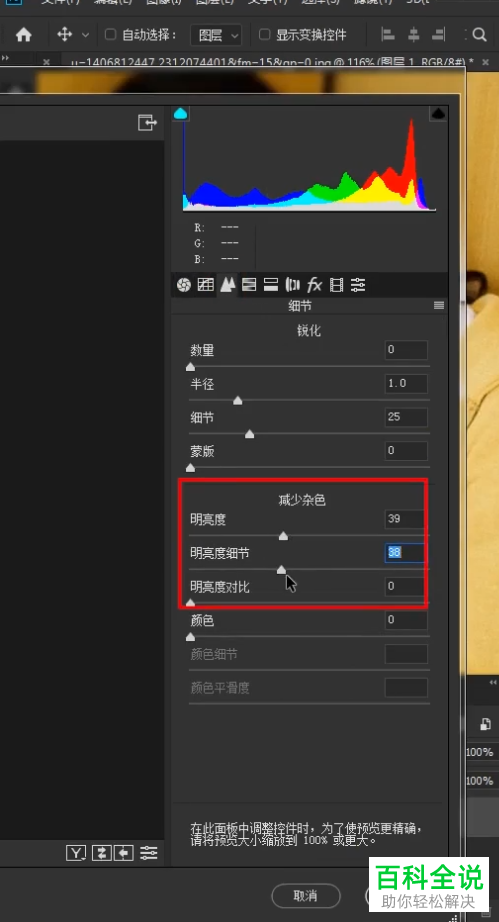Open the 图层 auto-select dropdown
499x922 pixels.
click(216, 35)
